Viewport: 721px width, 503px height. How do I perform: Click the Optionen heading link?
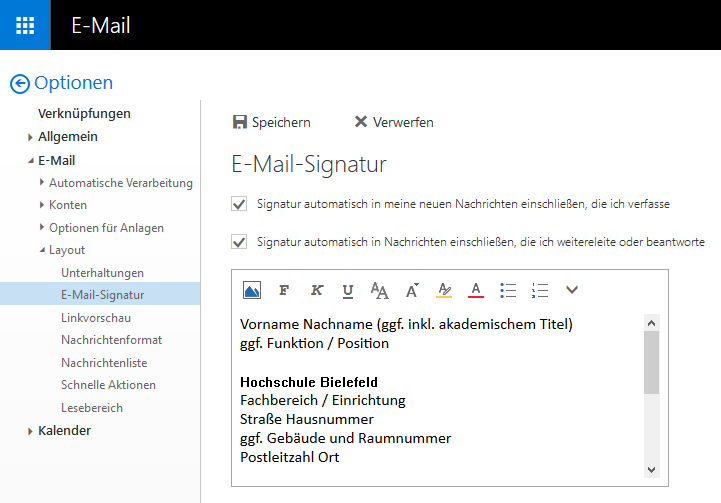click(74, 83)
